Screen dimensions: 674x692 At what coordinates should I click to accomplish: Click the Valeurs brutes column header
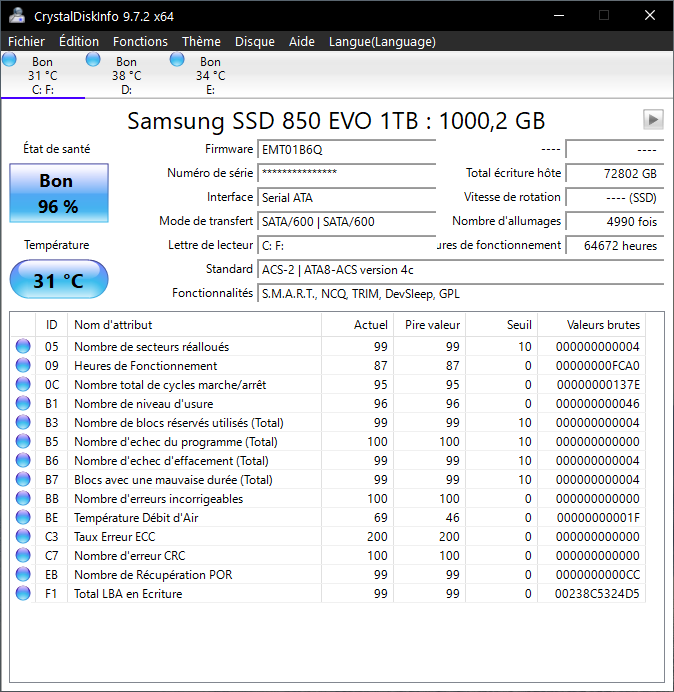(x=591, y=325)
